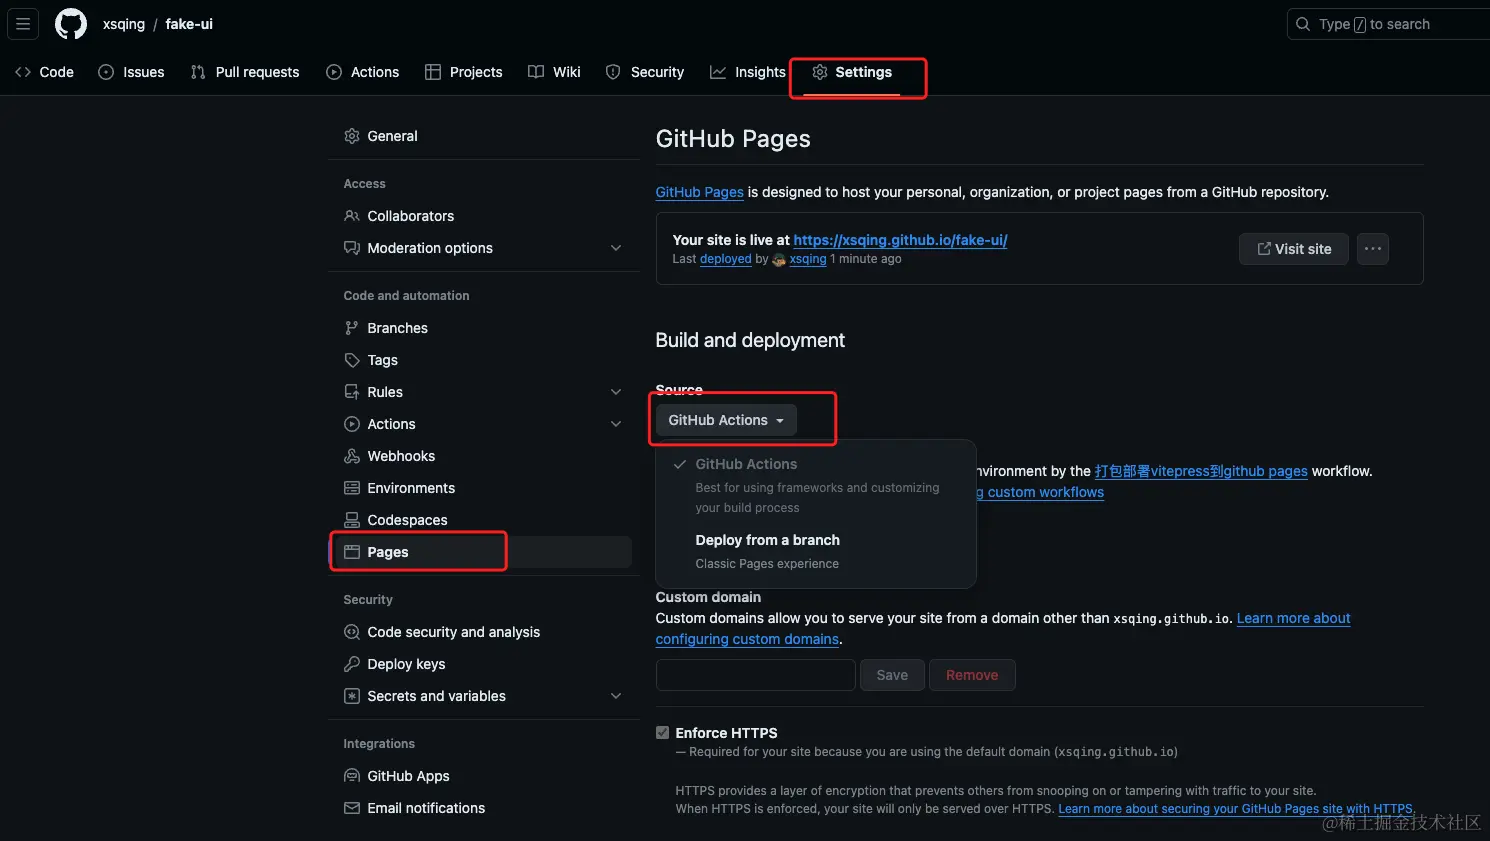Click the Codespaces icon in sidebar
Screen dimensions: 1490x841
[352, 520]
